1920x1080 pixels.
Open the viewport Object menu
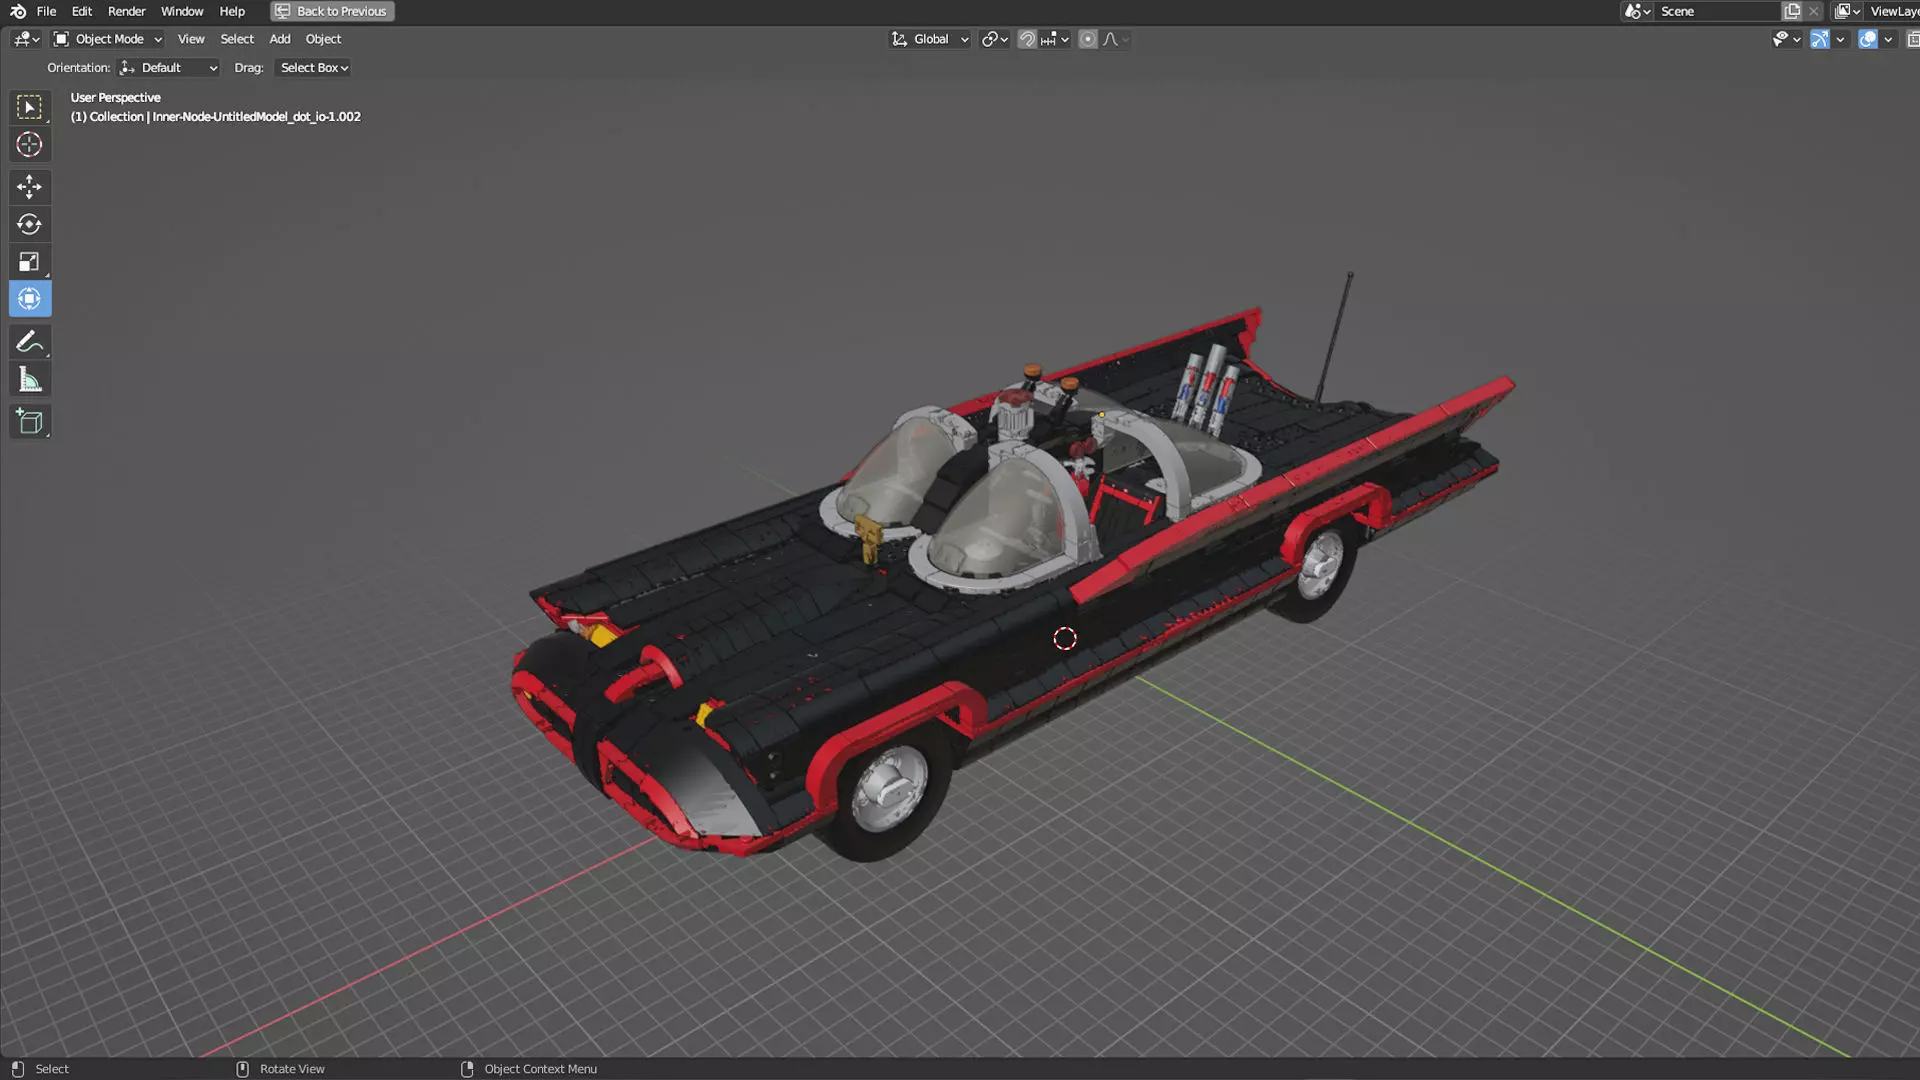coord(323,39)
